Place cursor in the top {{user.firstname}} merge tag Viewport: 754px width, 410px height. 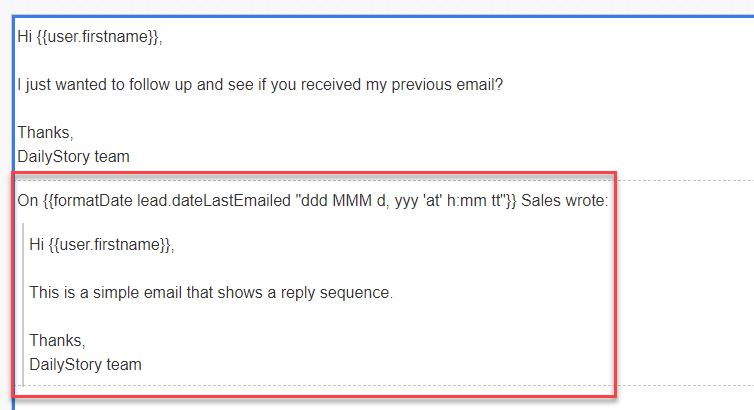click(x=98, y=37)
